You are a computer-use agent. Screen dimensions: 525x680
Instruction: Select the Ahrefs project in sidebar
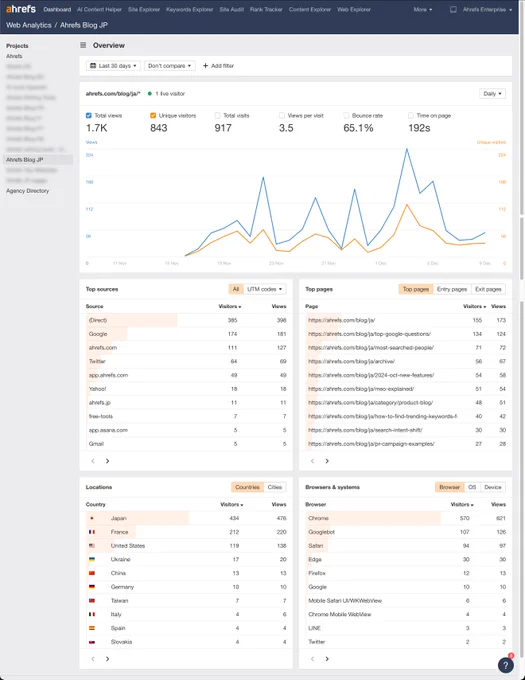tap(14, 56)
